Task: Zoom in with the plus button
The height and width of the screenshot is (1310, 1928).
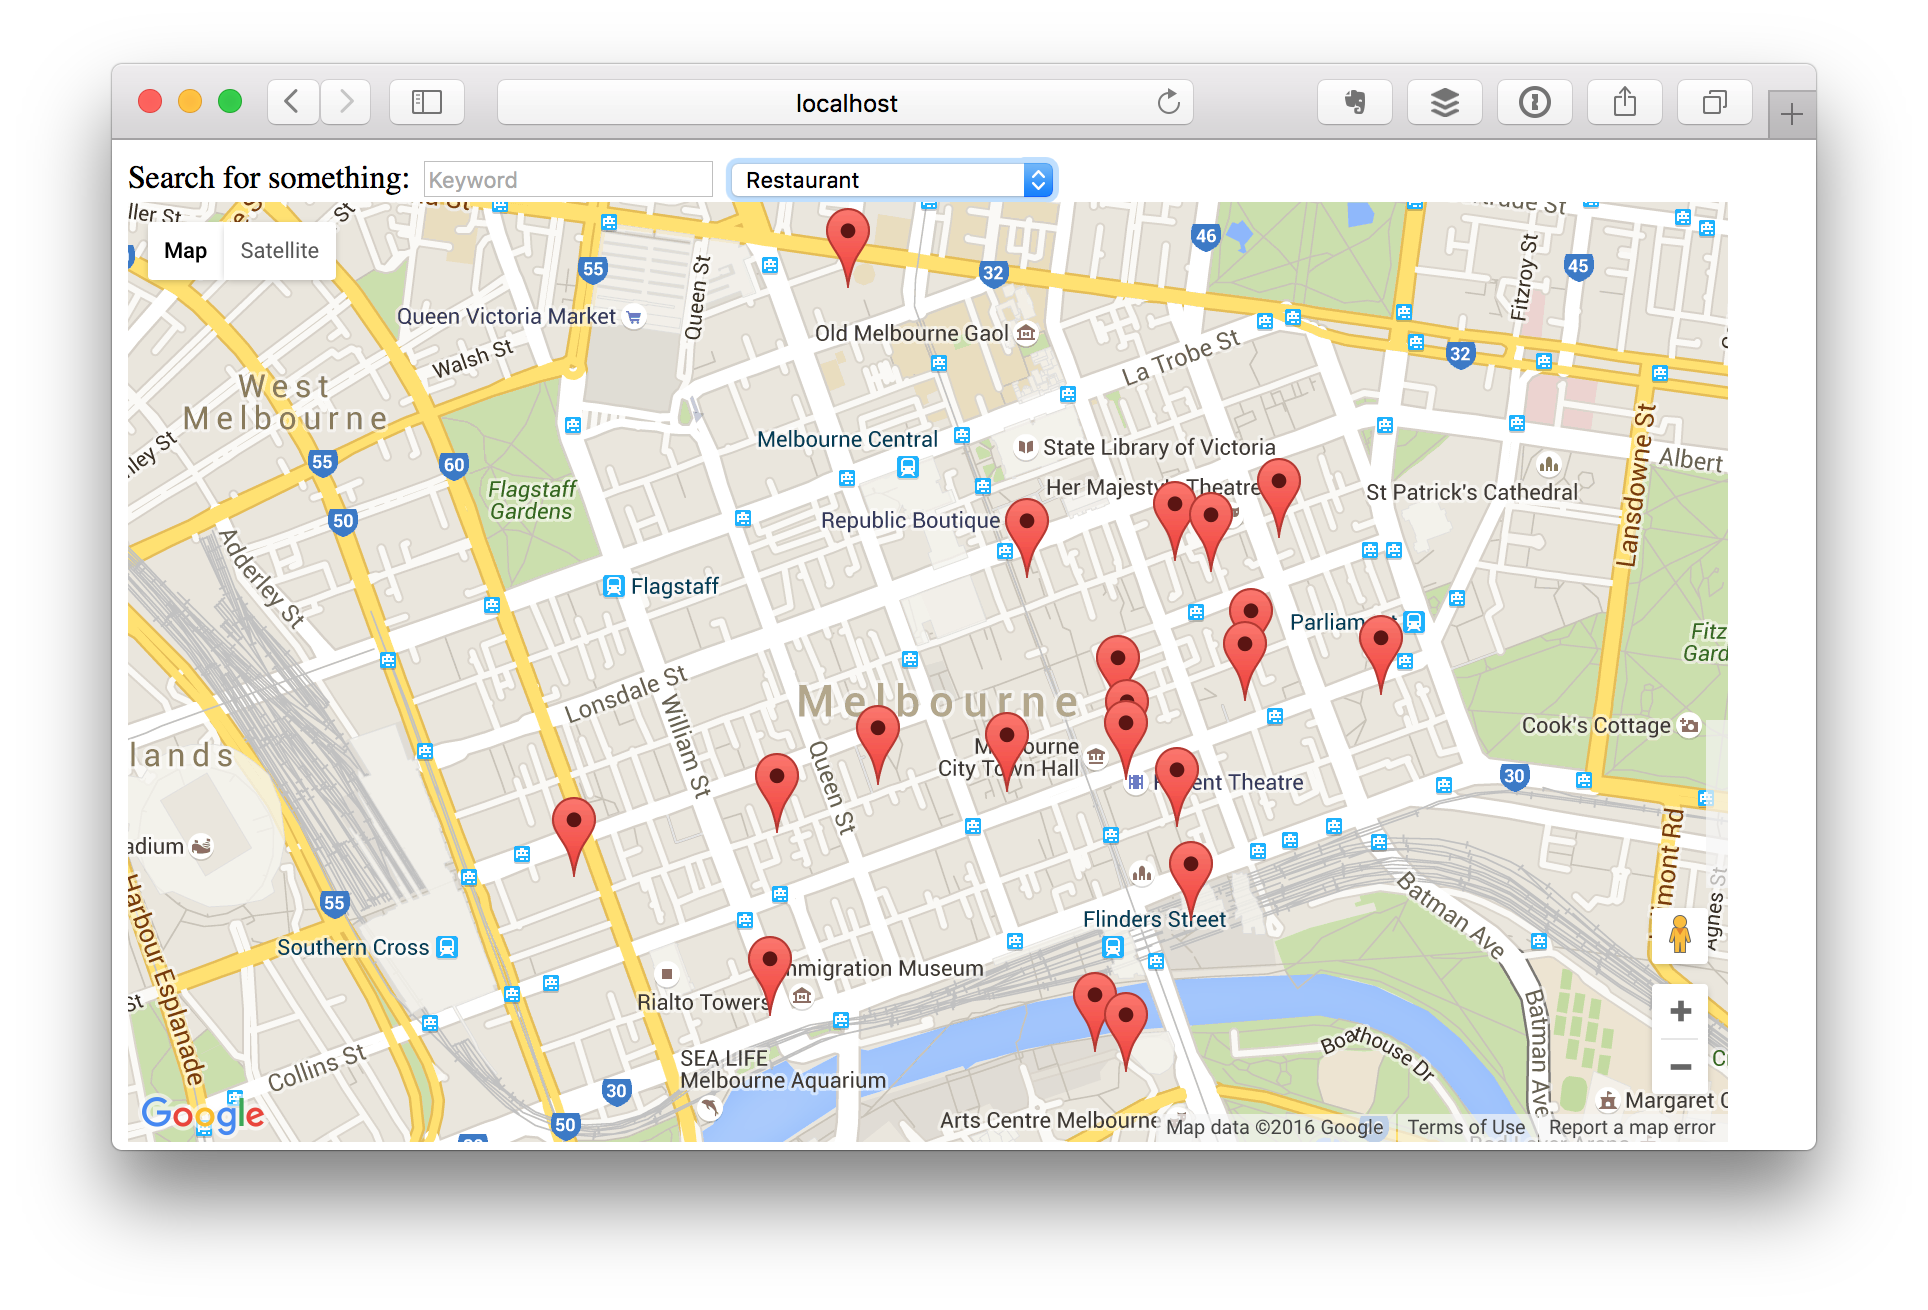Action: tap(1680, 1011)
